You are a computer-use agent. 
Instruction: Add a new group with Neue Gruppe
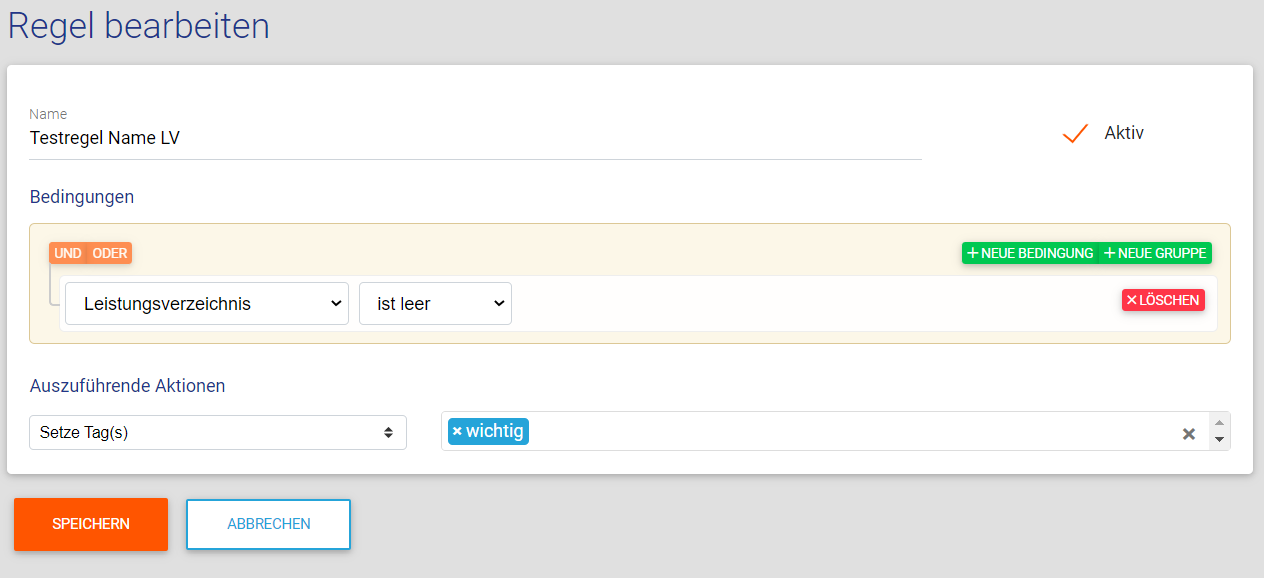1156,253
